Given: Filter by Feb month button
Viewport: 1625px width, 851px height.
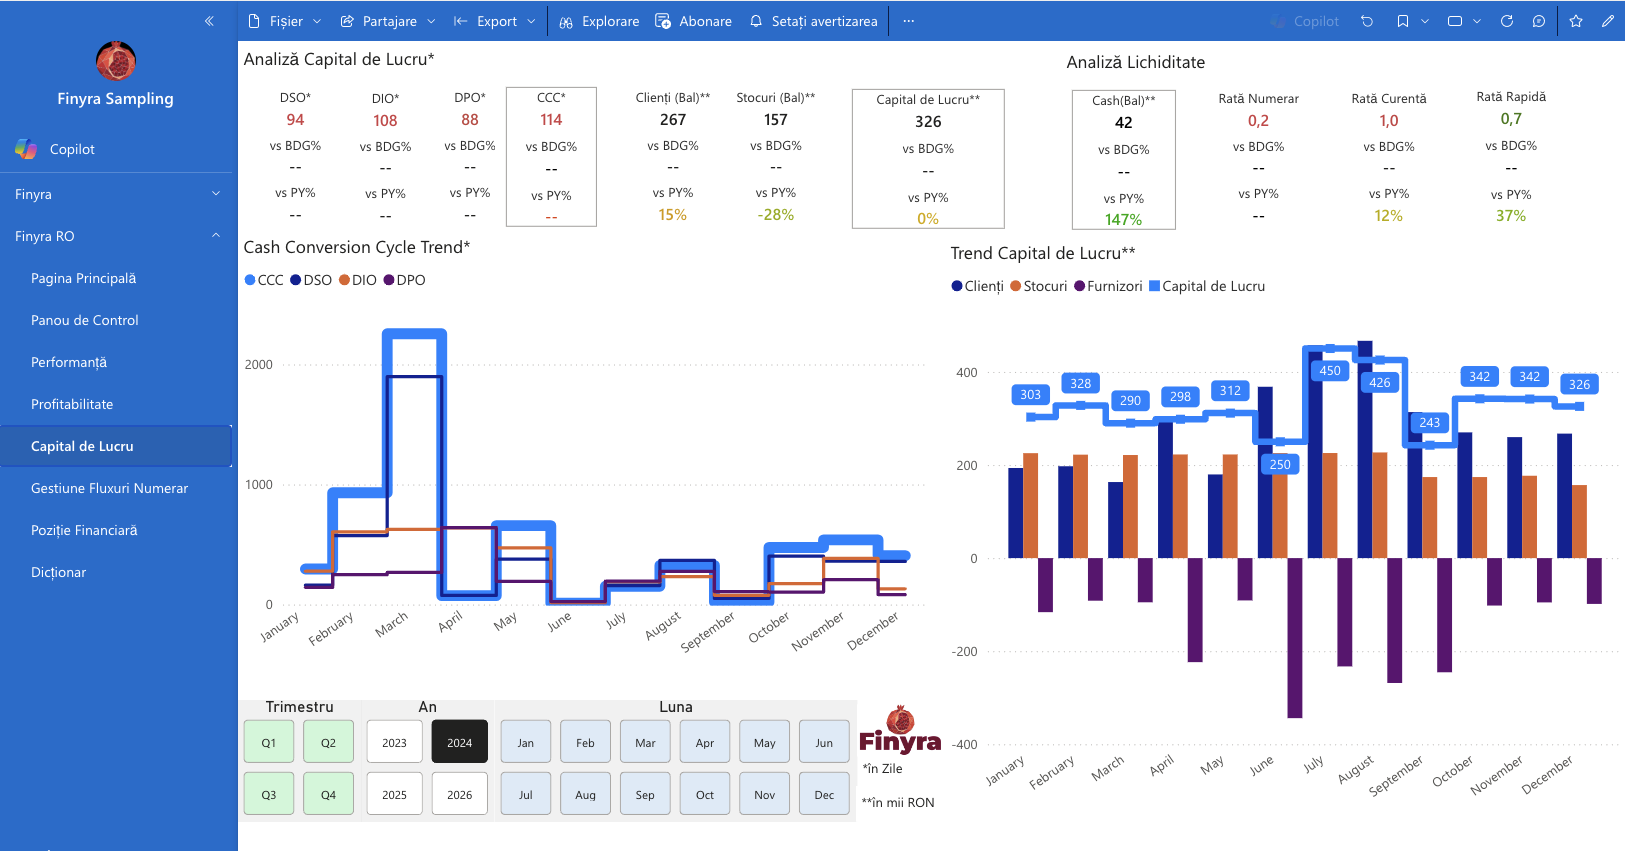Looking at the screenshot, I should [x=585, y=742].
